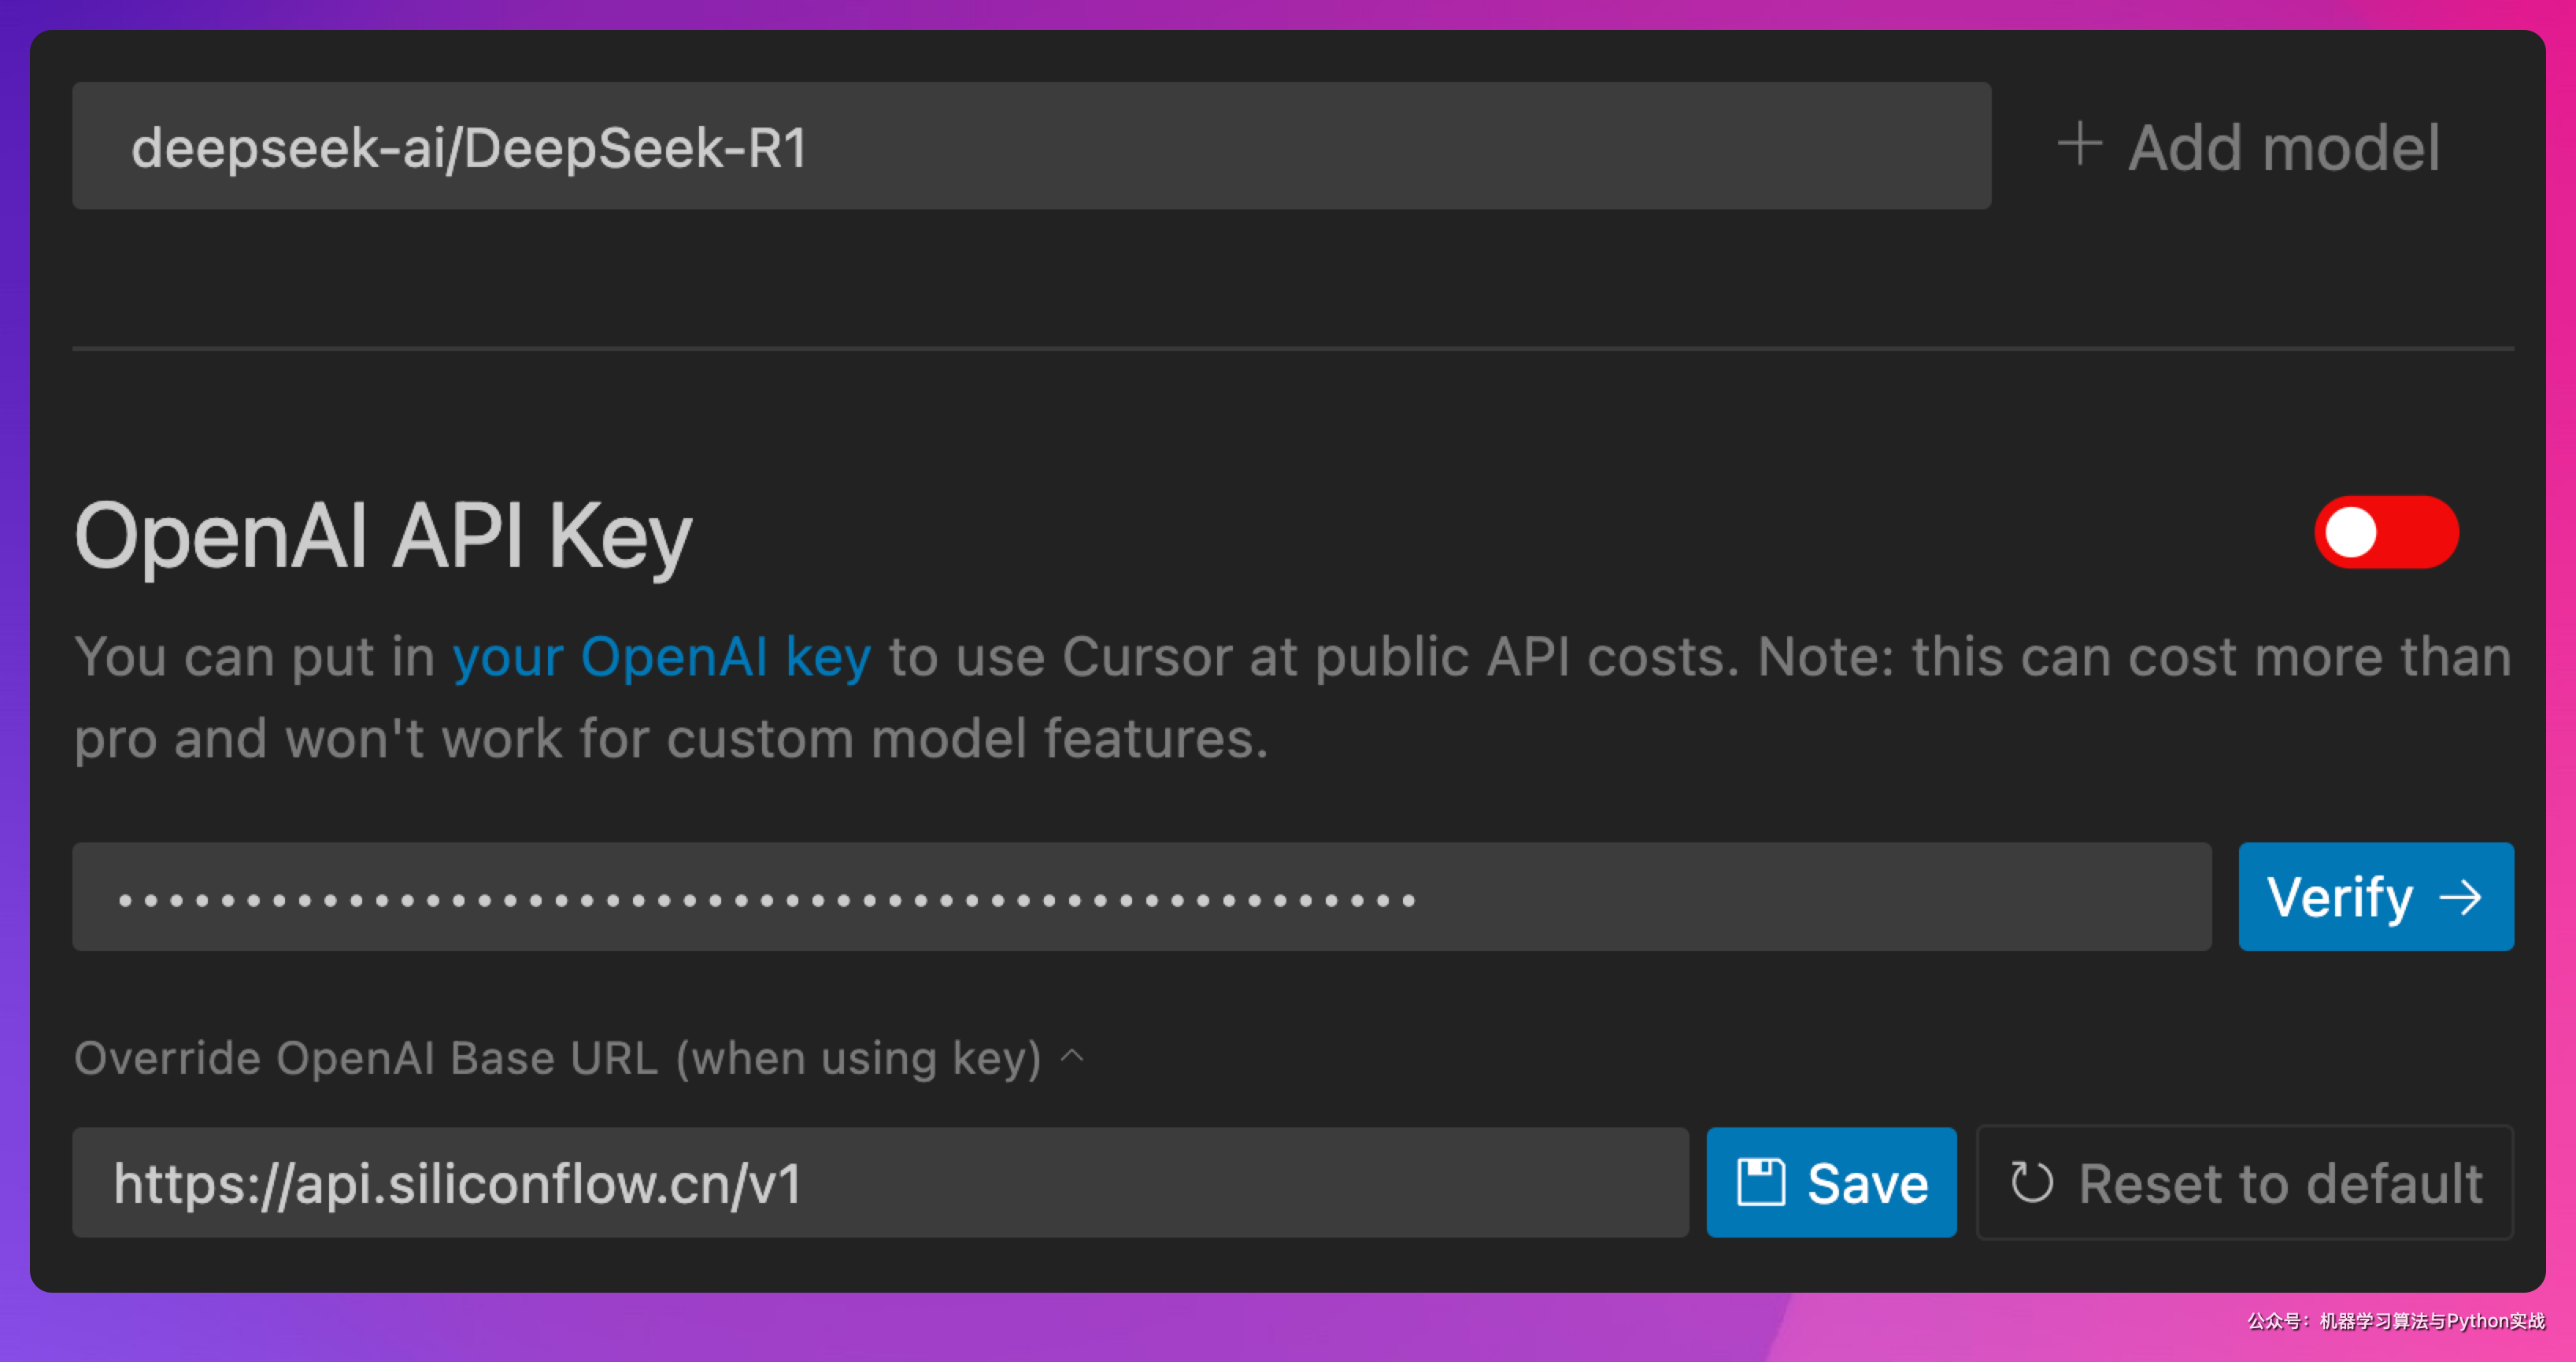The image size is (2576, 1362).
Task: Click the white knob of the red toggle
Action: (x=2350, y=532)
